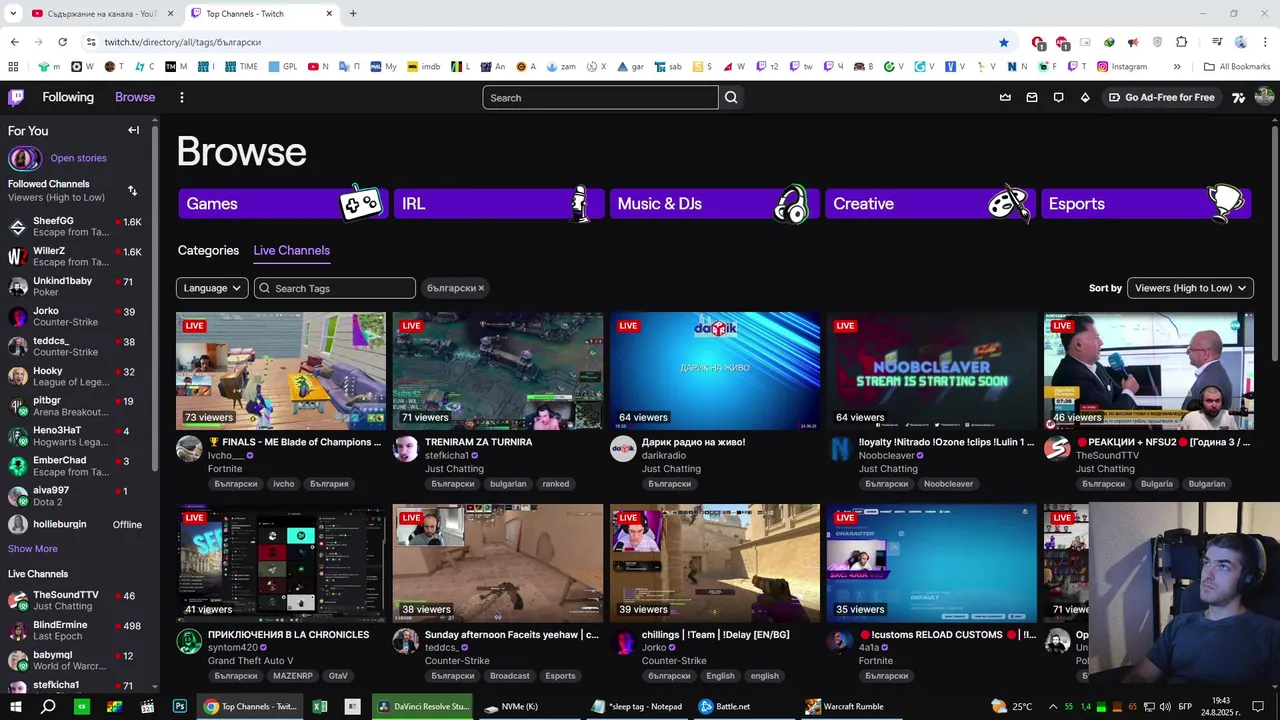Image resolution: width=1280 pixels, height=720 pixels.
Task: Open the FINALS Blade of Champions stream thumbnail
Action: click(281, 371)
